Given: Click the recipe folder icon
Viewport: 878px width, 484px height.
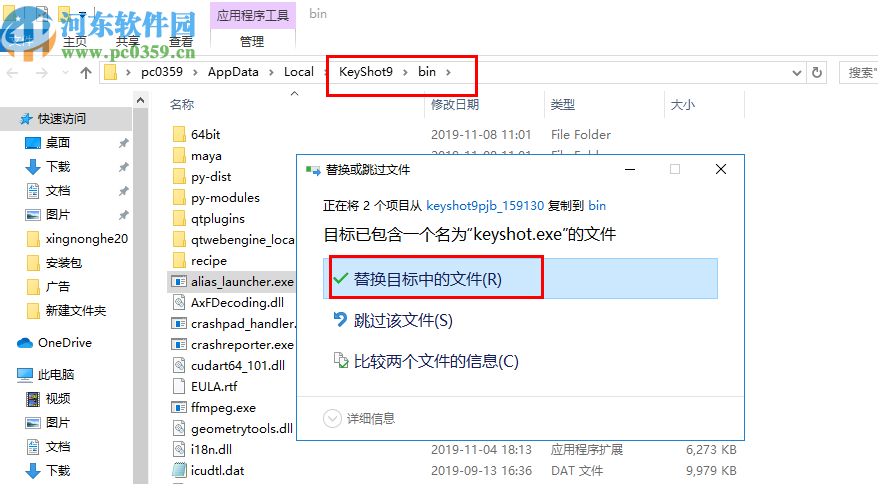Looking at the screenshot, I should pos(179,260).
